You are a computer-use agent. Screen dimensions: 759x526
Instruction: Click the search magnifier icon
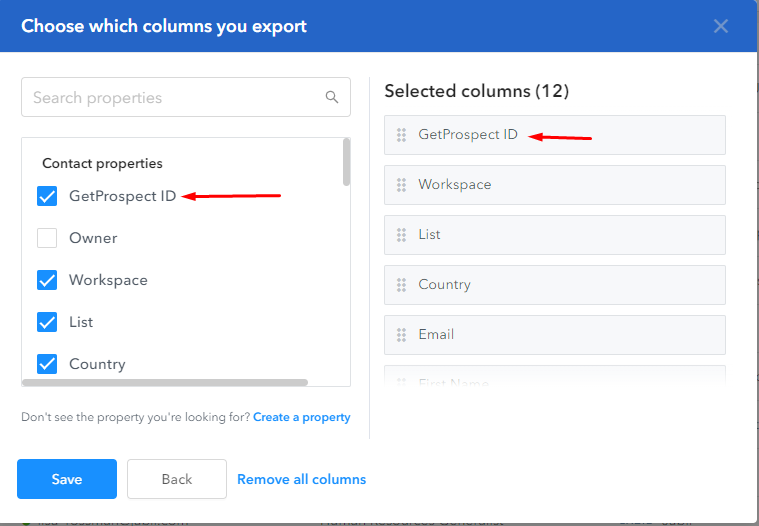[332, 97]
